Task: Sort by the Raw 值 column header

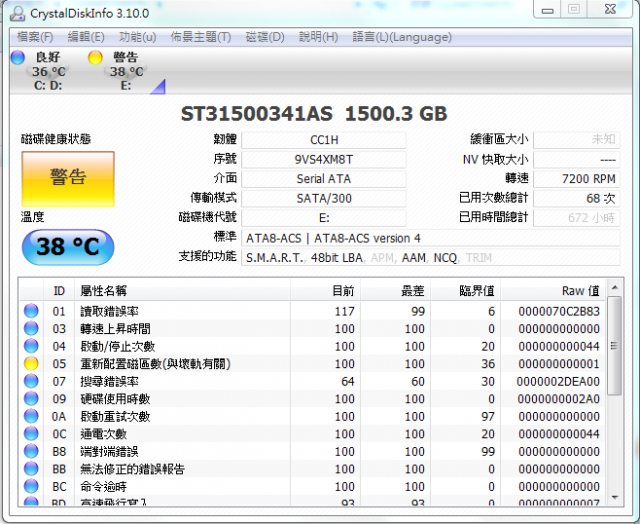Action: pos(553,291)
